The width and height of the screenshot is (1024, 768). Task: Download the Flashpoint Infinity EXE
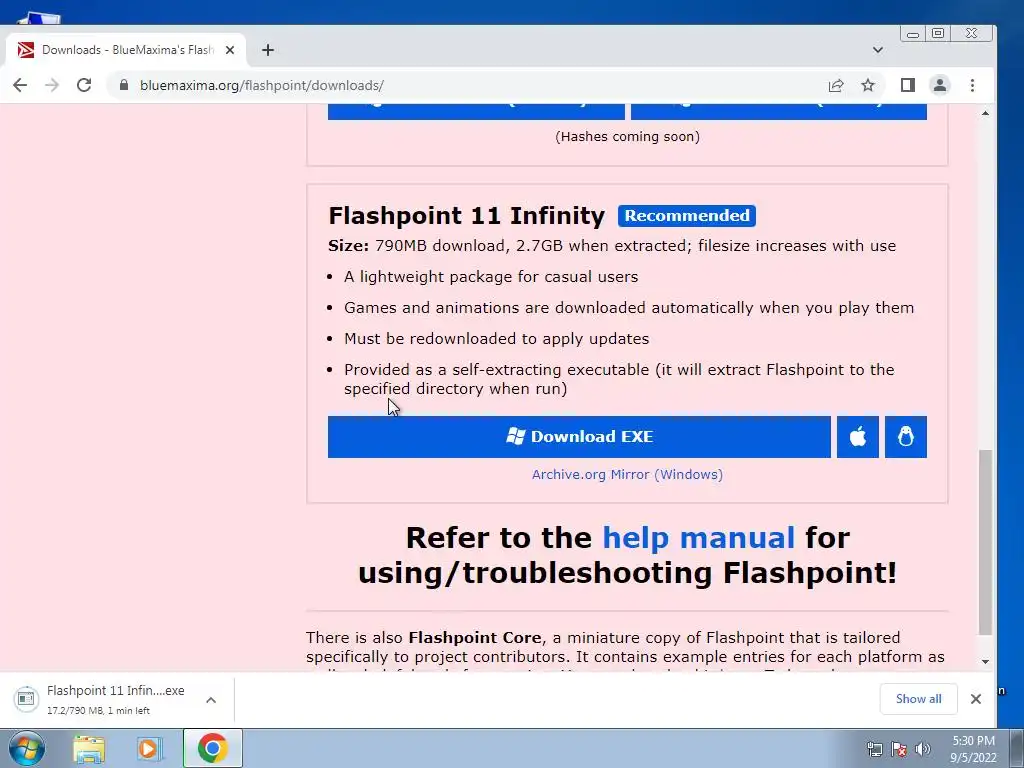pos(579,437)
